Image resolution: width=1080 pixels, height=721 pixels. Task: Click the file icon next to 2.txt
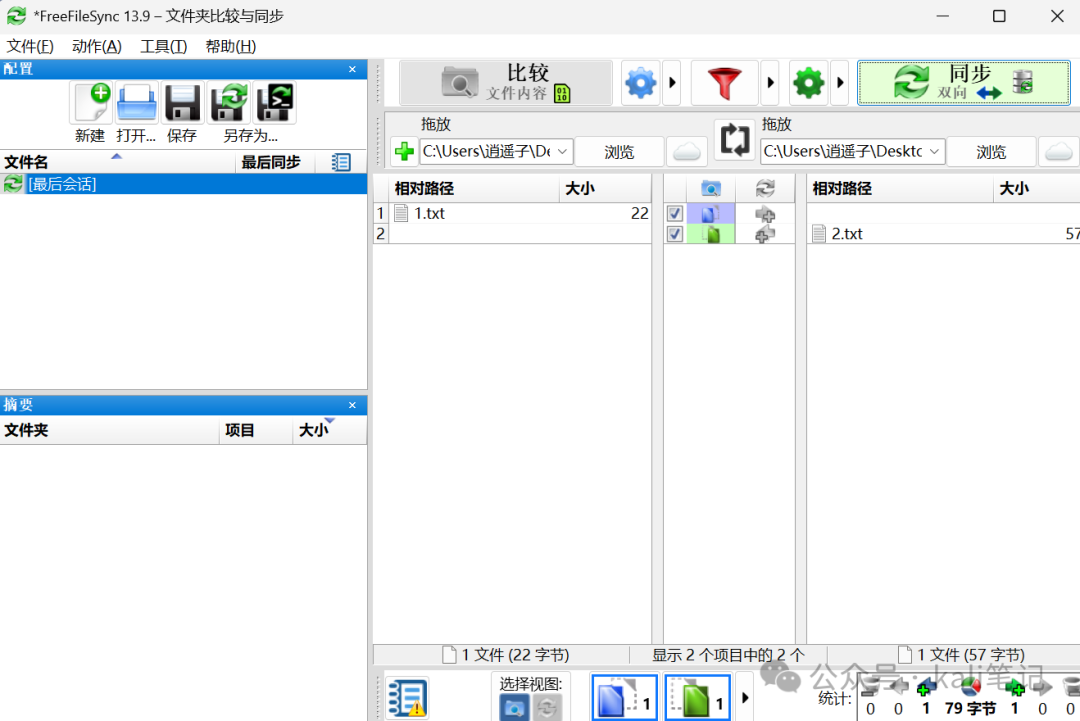point(818,234)
